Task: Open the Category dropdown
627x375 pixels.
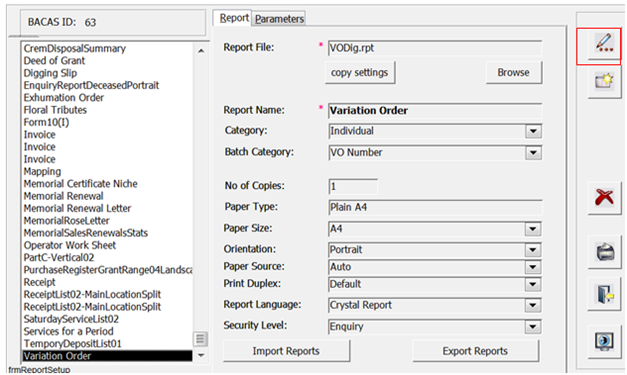Action: [533, 131]
